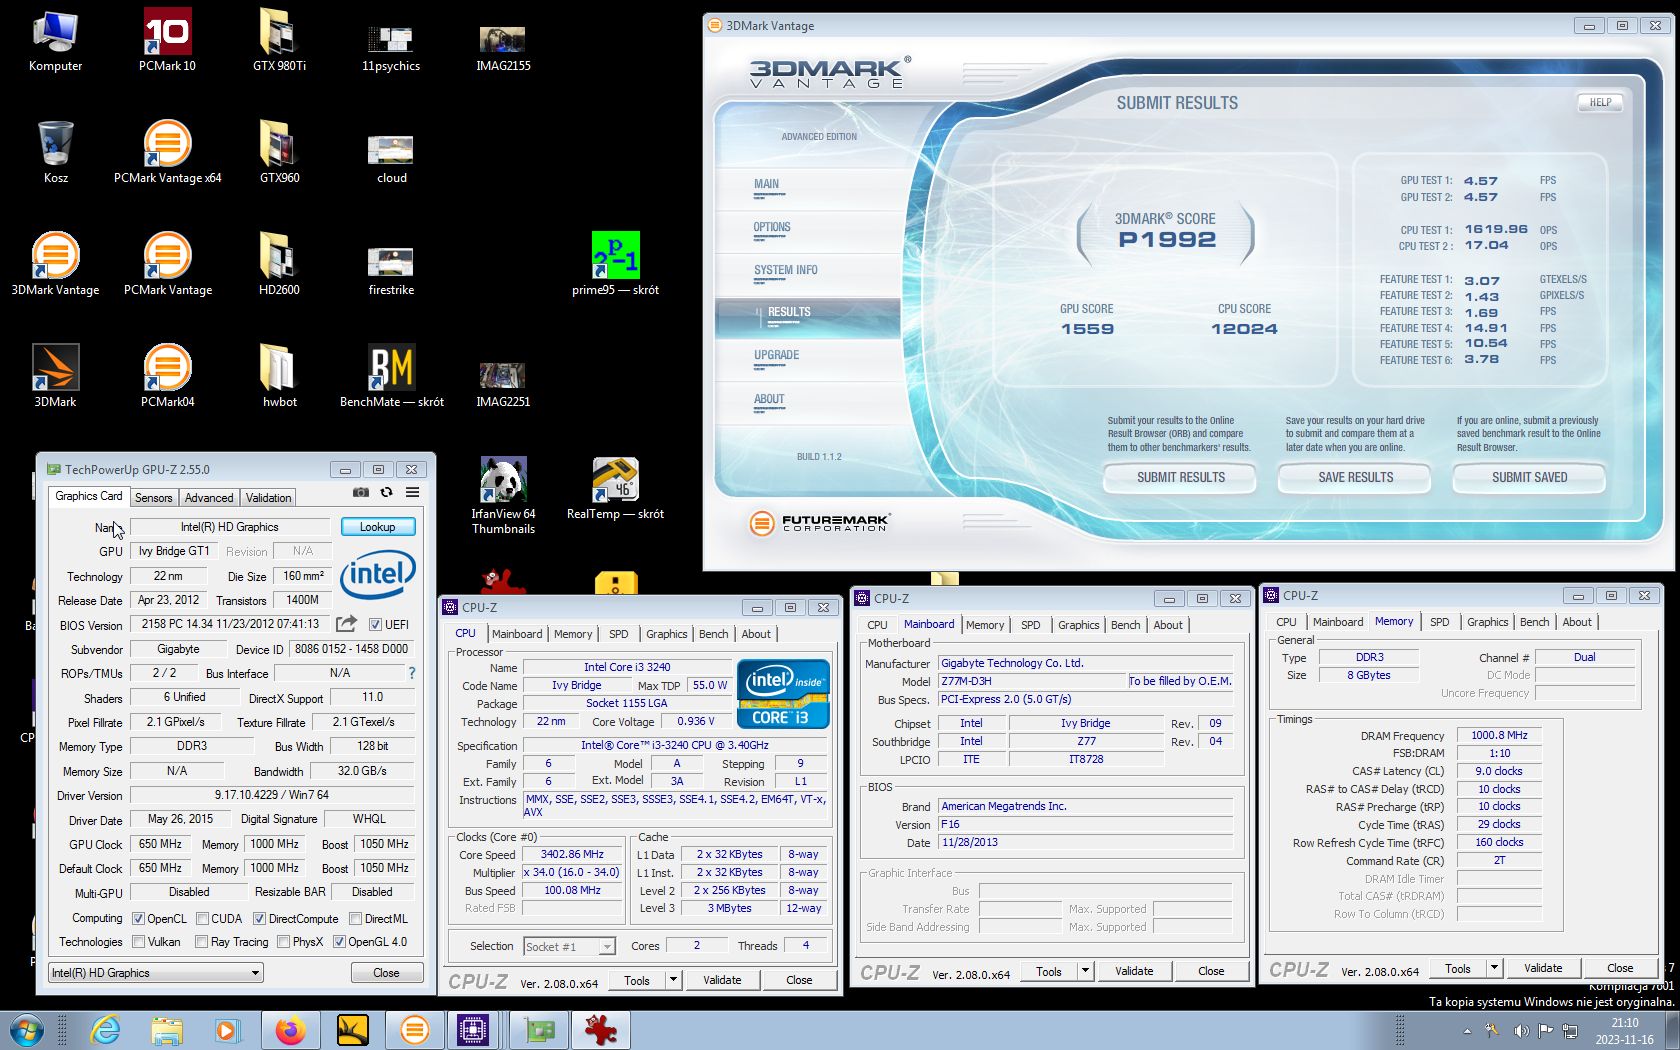The width and height of the screenshot is (1680, 1050).
Task: Switch to Sensors tab in GPU-Z
Action: click(x=154, y=497)
